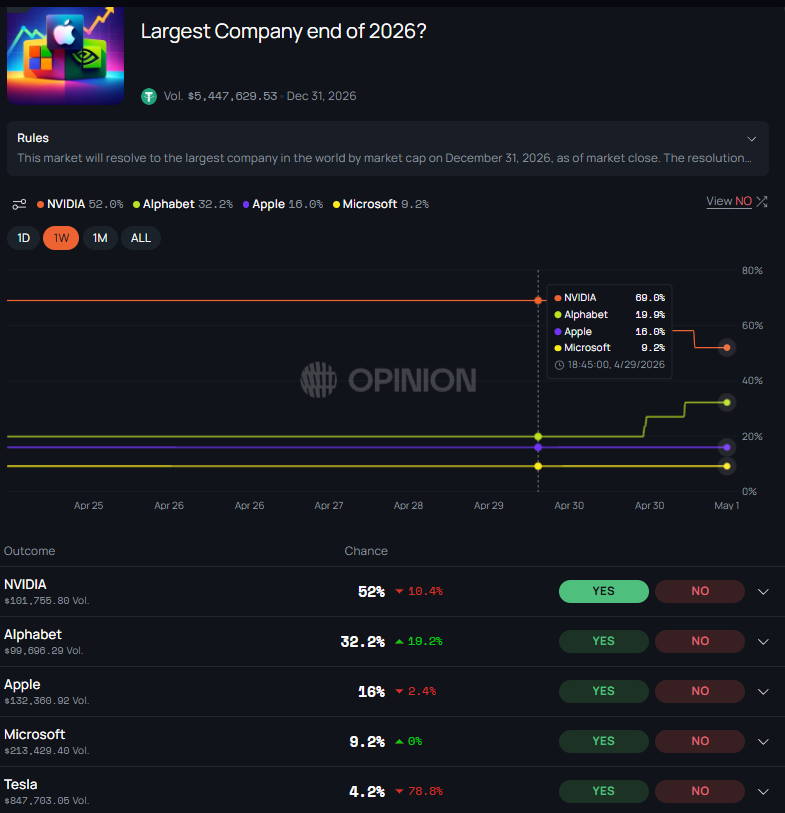785x813 pixels.
Task: Click NO button for Microsoft
Action: [x=700, y=741]
